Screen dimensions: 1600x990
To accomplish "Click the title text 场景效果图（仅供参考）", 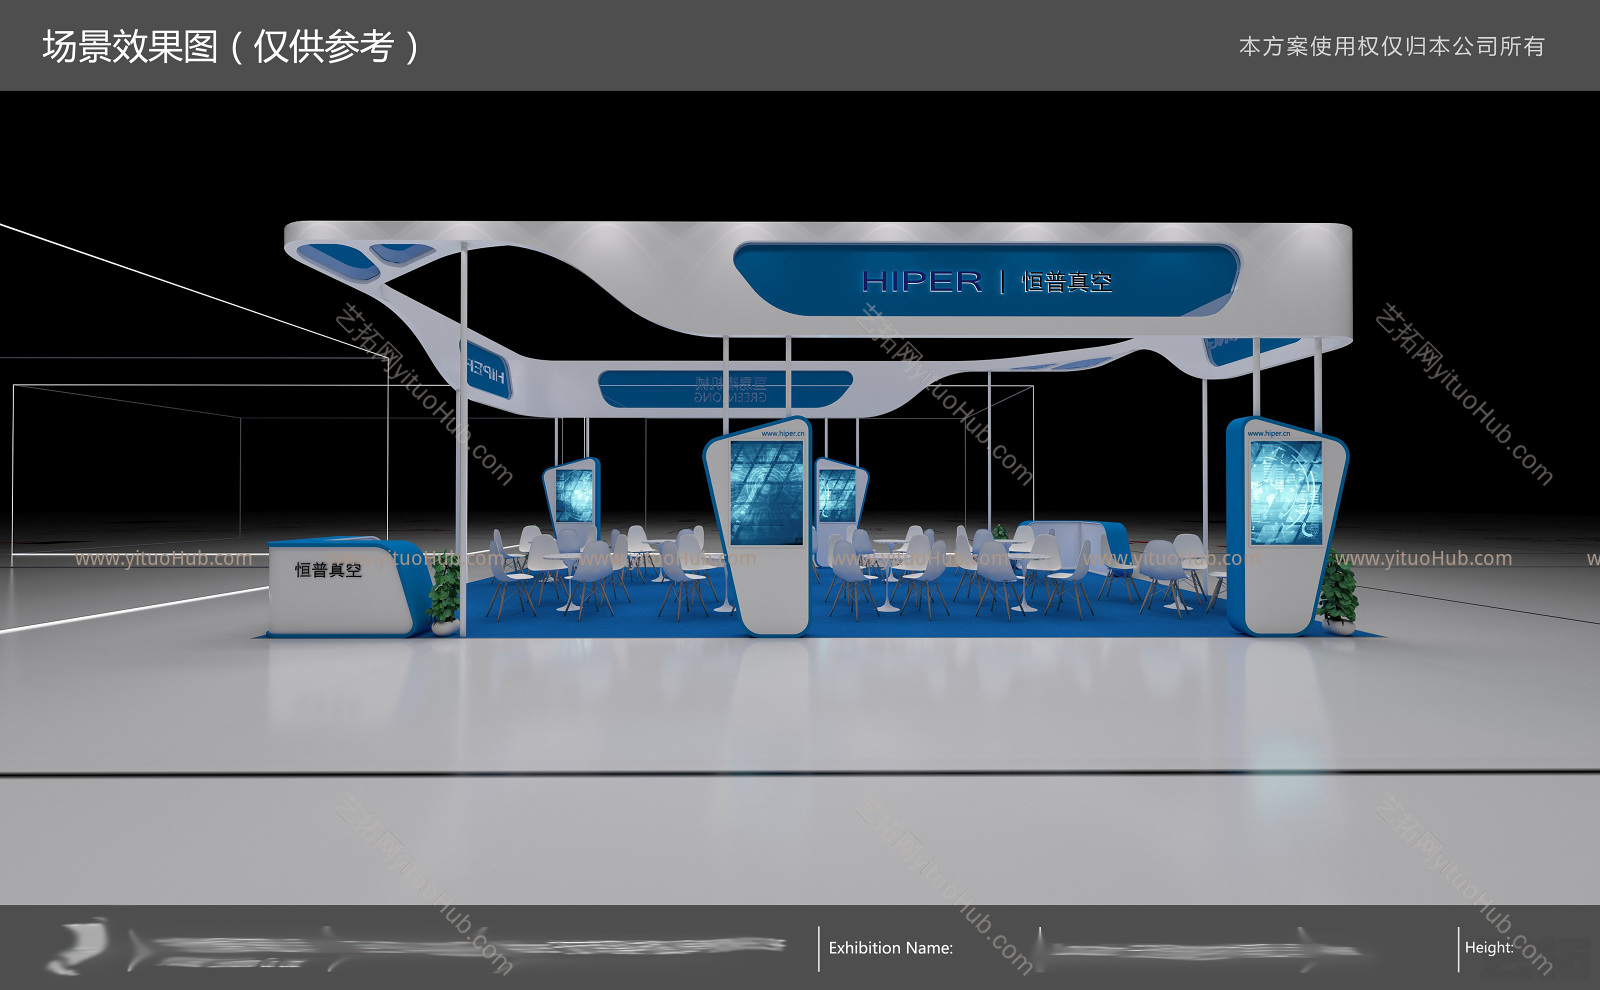I will [x=230, y=47].
